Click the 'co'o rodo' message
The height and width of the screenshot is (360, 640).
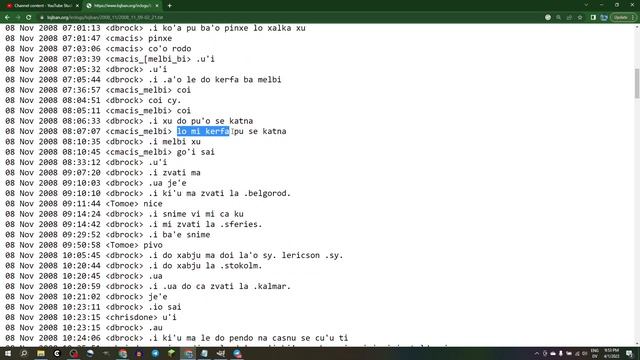tap(169, 49)
